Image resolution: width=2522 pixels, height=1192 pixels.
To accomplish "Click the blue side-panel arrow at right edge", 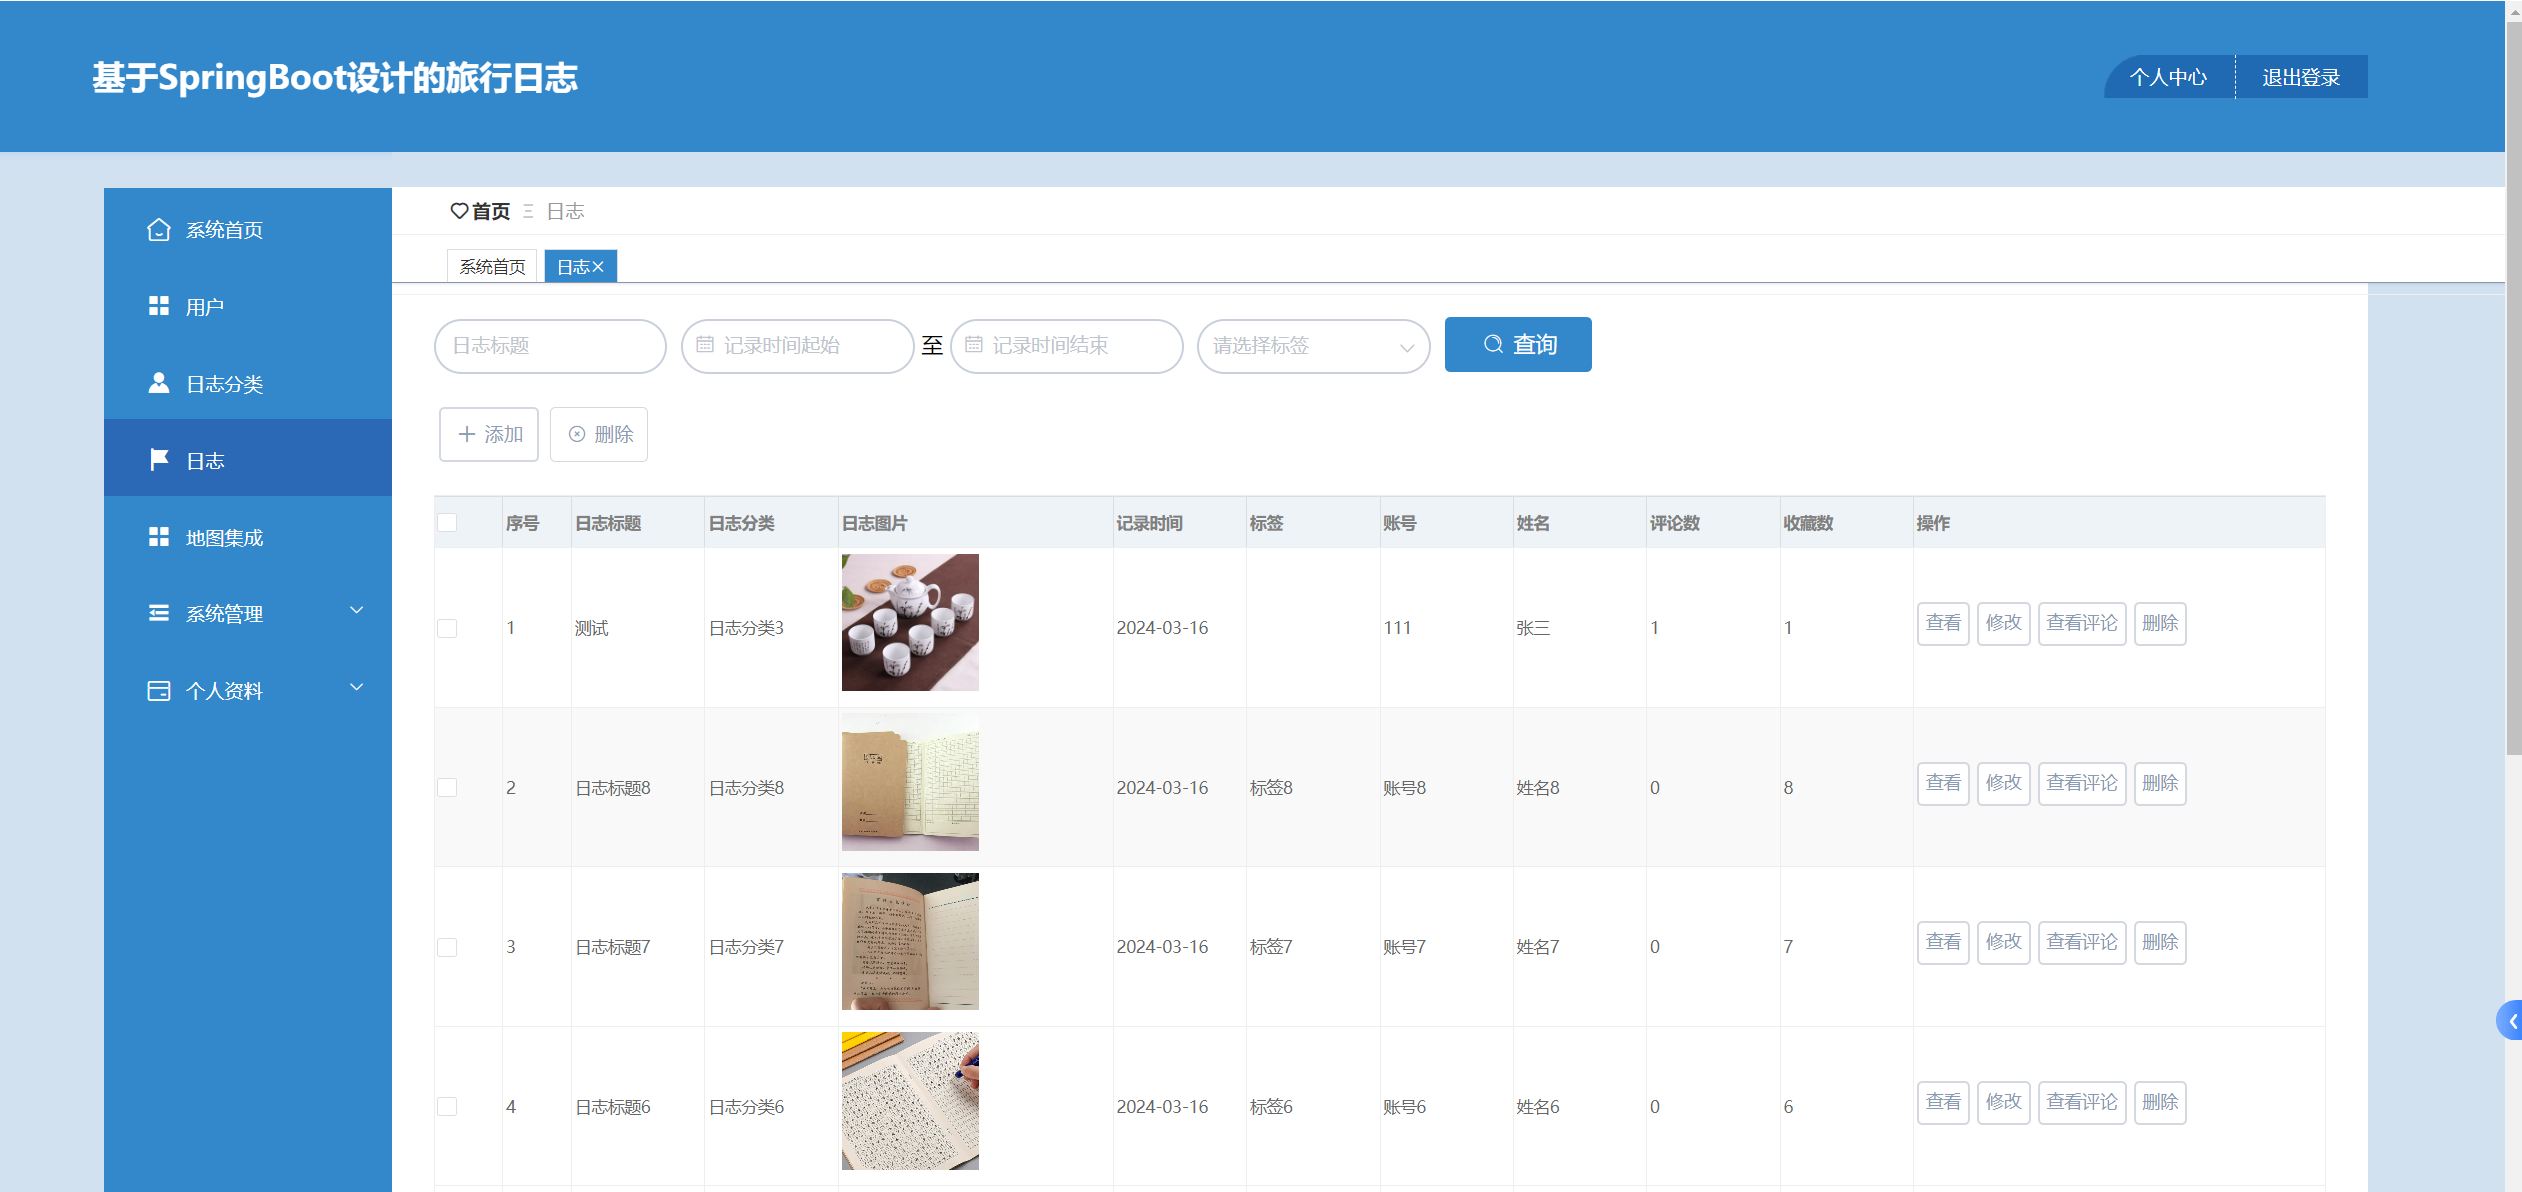I will pyautogui.click(x=2510, y=1021).
